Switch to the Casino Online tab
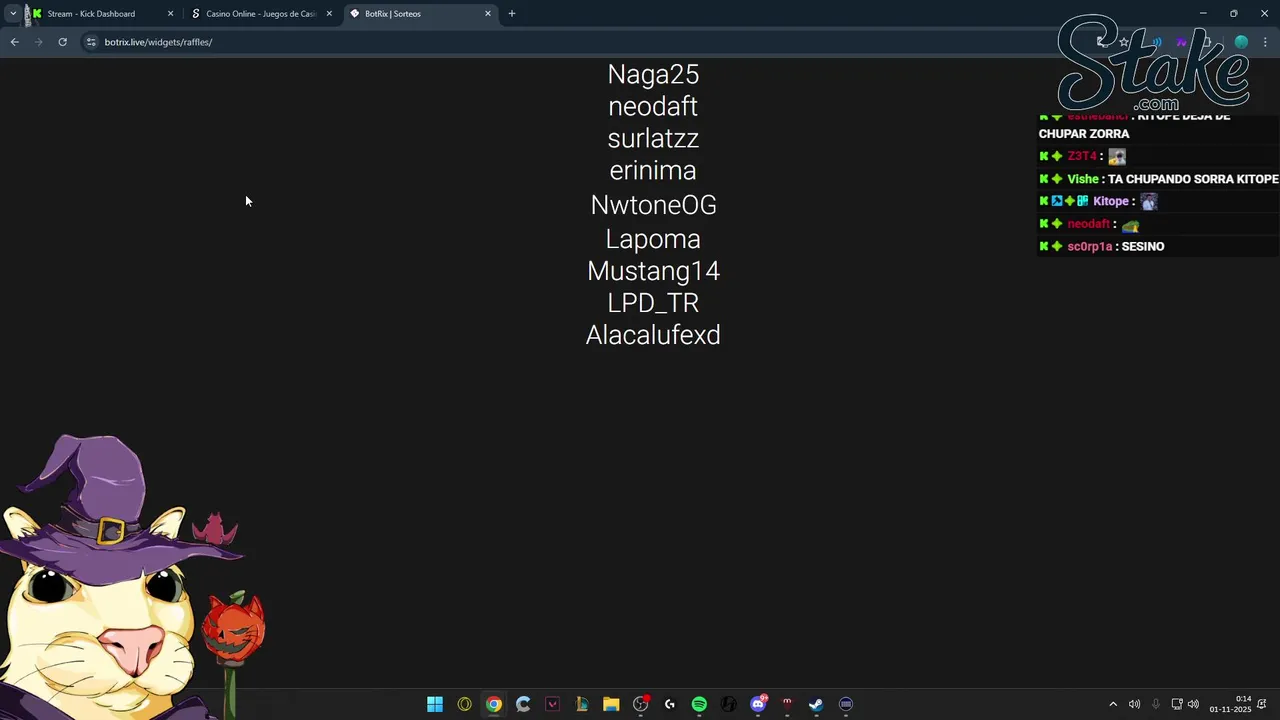This screenshot has width=1280, height=720. (261, 14)
